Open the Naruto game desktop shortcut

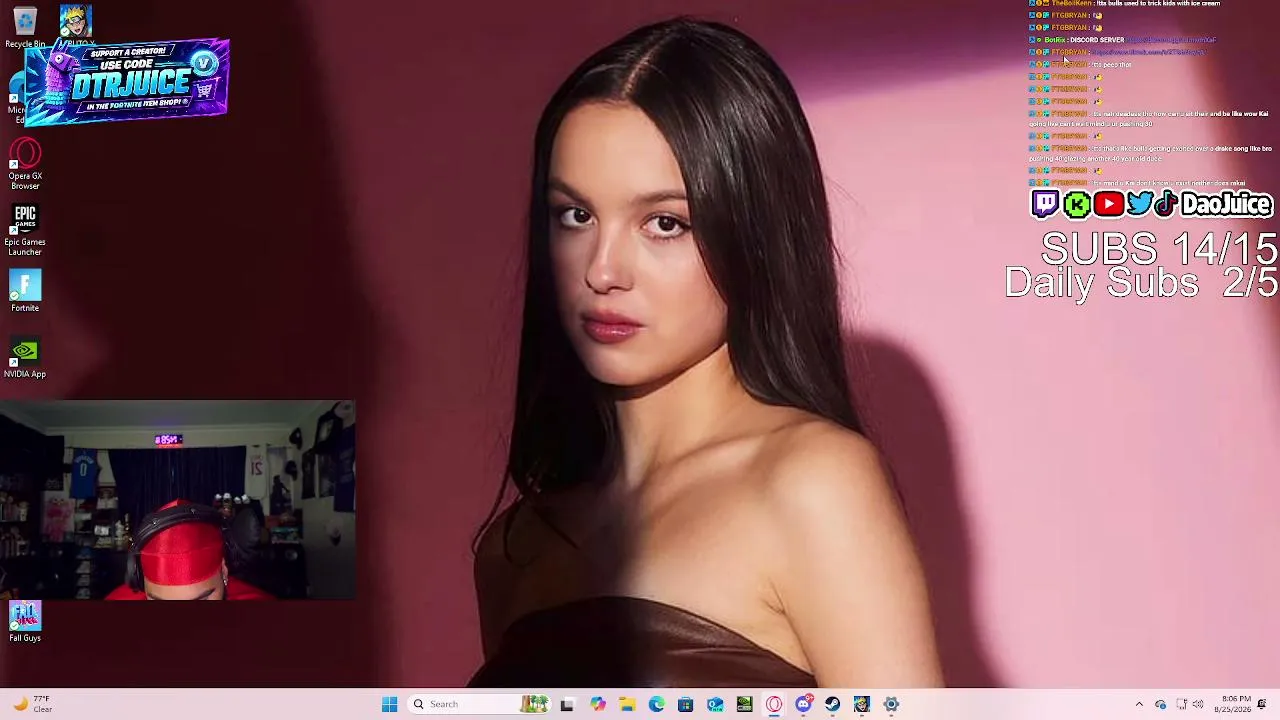[76, 22]
